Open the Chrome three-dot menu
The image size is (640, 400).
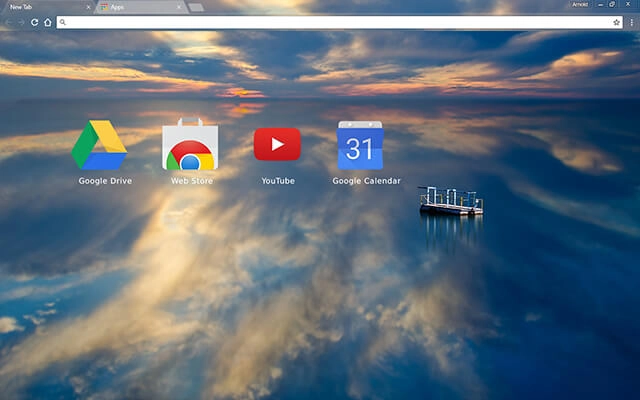coord(631,22)
